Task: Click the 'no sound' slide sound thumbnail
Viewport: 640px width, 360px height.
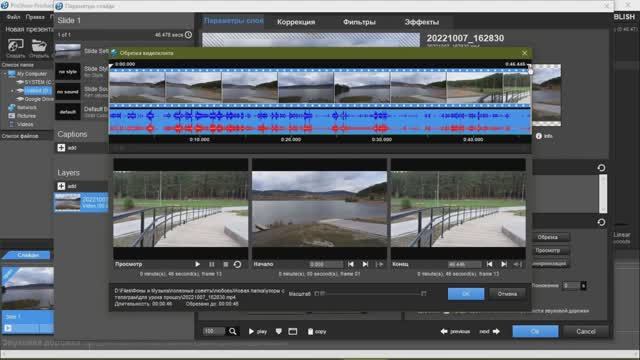Action: point(68,92)
